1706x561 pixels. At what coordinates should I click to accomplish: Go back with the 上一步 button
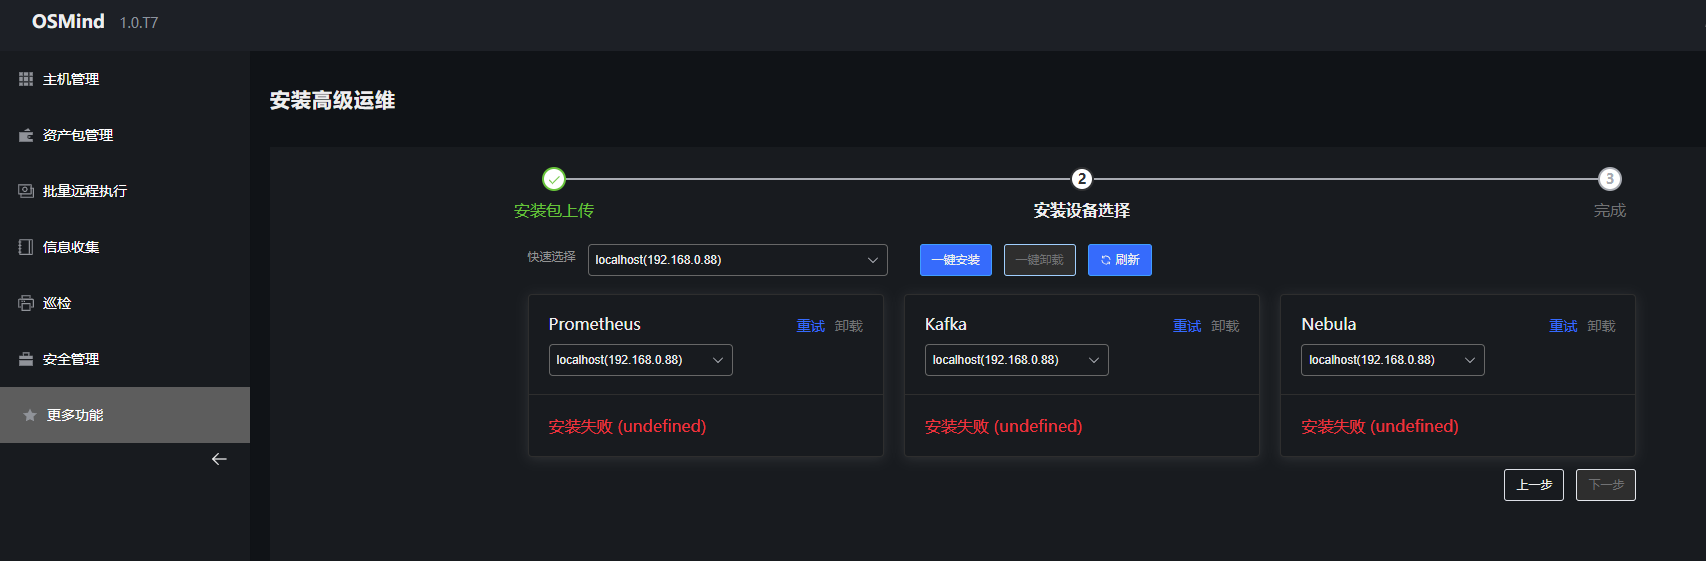pos(1533,485)
